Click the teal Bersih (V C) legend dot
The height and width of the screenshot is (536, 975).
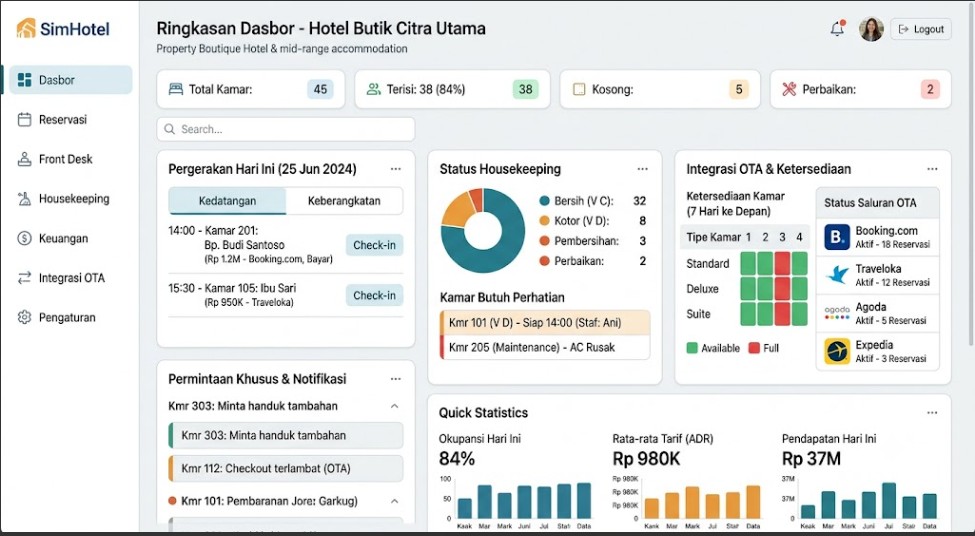pos(544,201)
